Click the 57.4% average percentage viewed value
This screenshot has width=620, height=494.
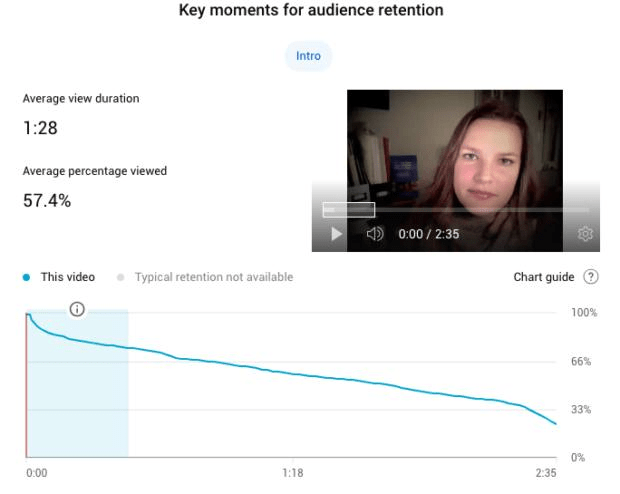point(44,200)
